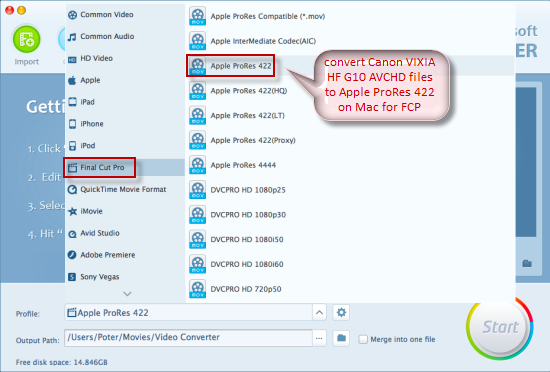The height and width of the screenshot is (372, 550).
Task: Click the folder icon under the preview pane
Action: click(527, 263)
